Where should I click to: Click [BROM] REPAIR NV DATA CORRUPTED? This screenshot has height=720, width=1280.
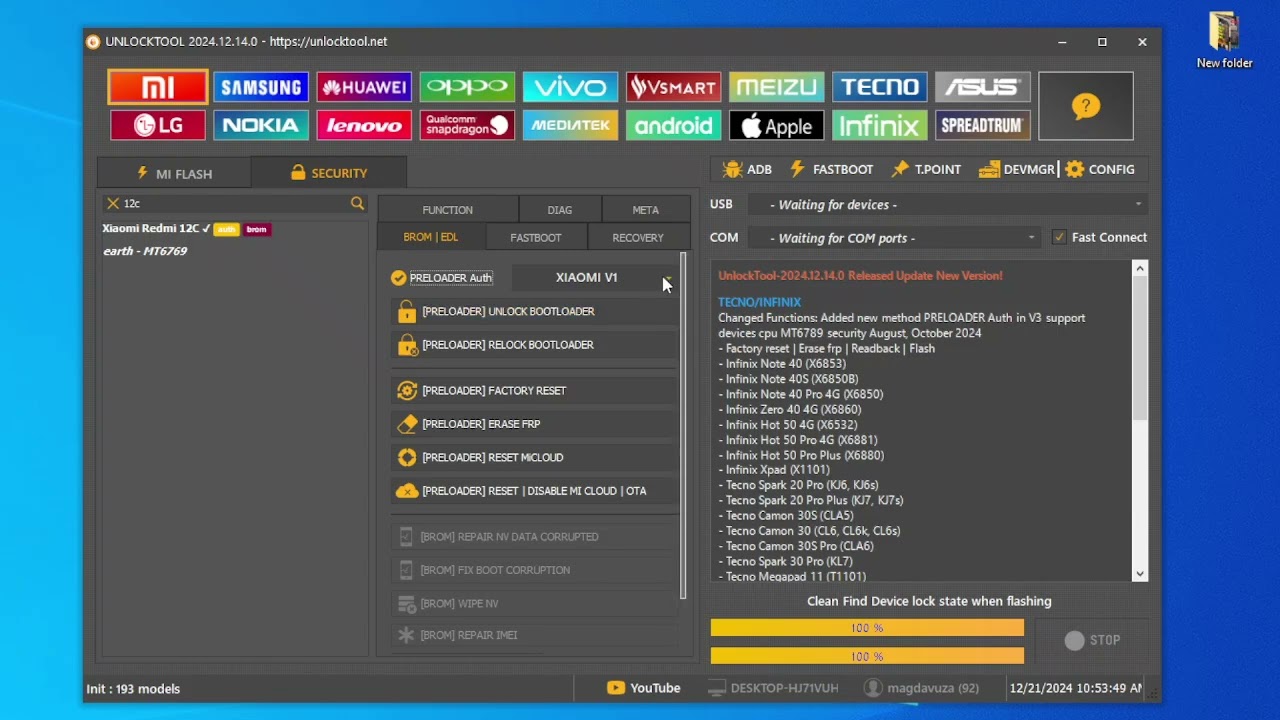(x=535, y=537)
